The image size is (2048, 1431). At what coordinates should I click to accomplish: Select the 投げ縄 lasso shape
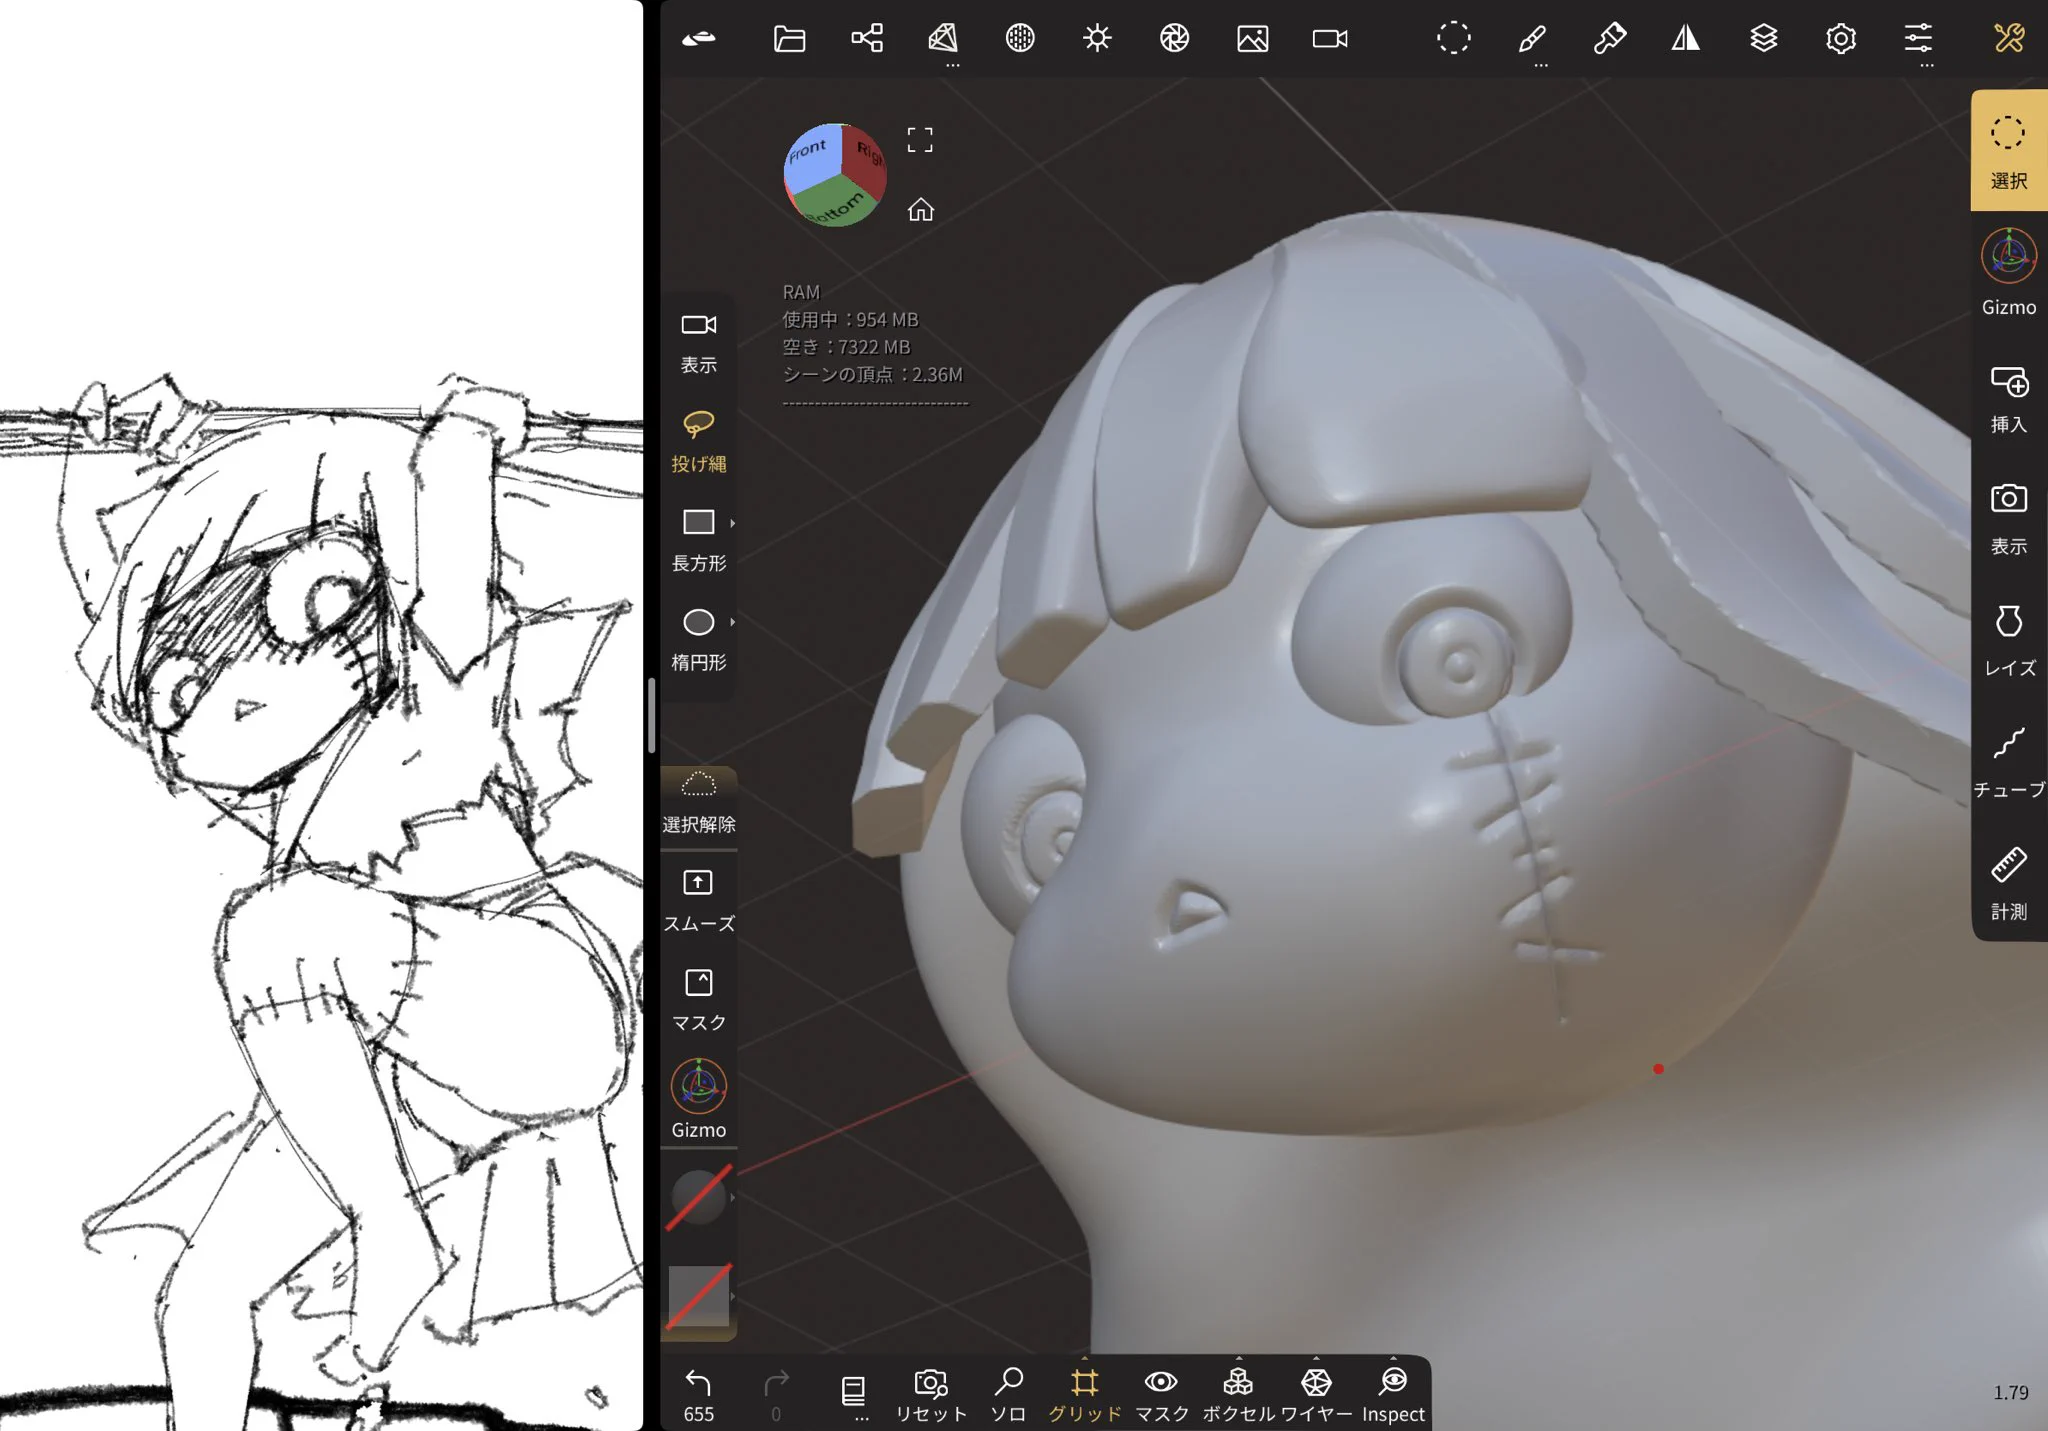coord(699,441)
